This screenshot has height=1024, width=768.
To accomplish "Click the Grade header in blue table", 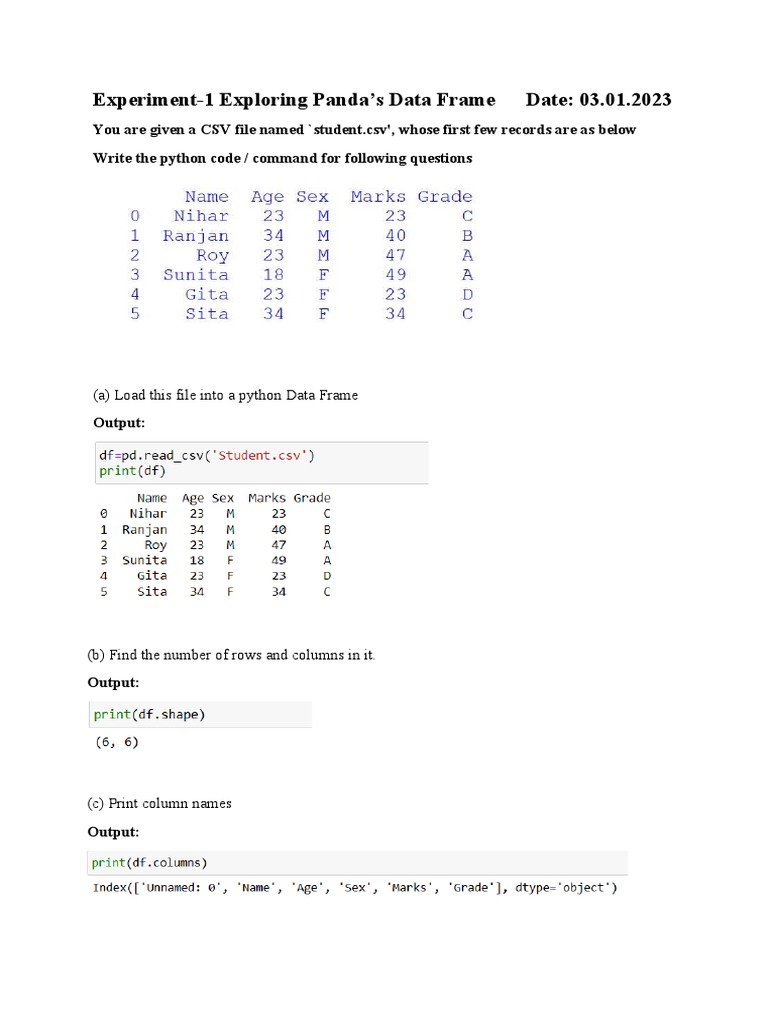I will [445, 197].
